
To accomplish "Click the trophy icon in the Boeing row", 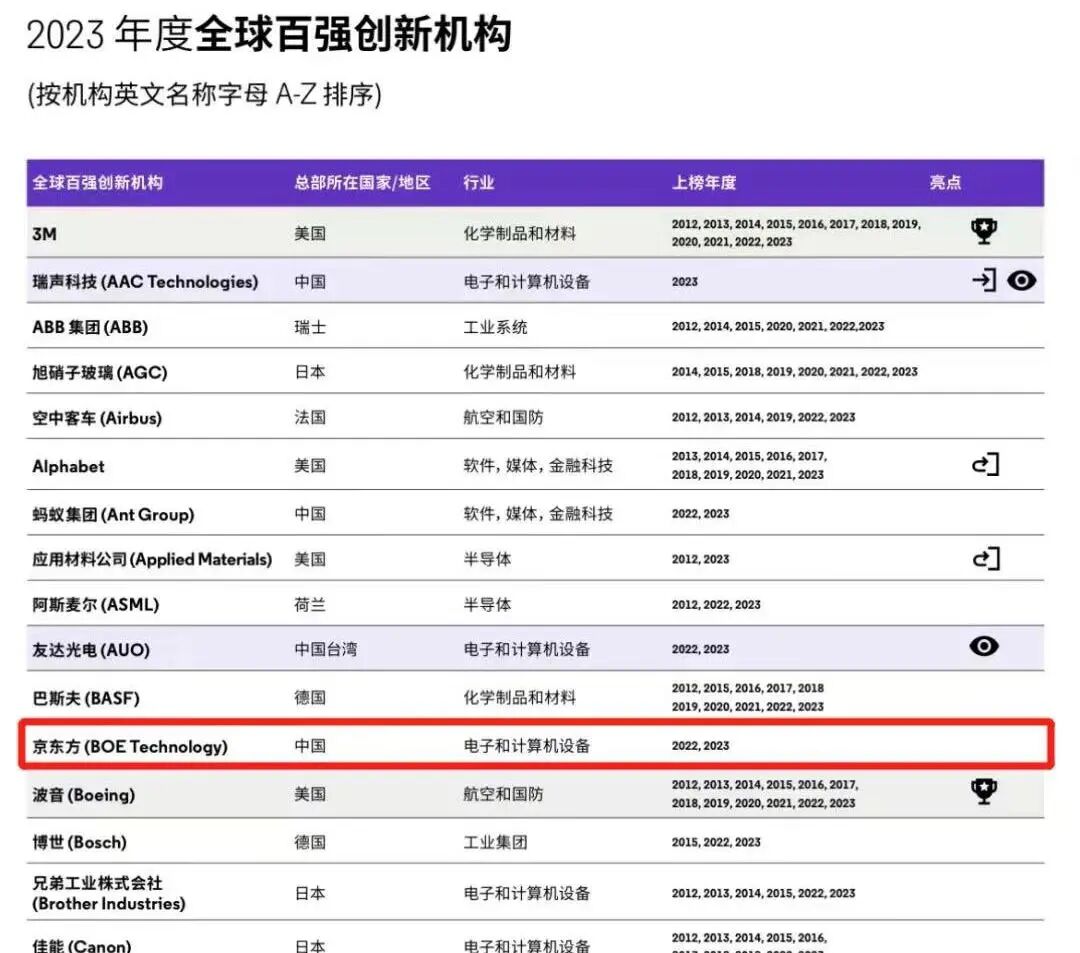I will [x=984, y=791].
